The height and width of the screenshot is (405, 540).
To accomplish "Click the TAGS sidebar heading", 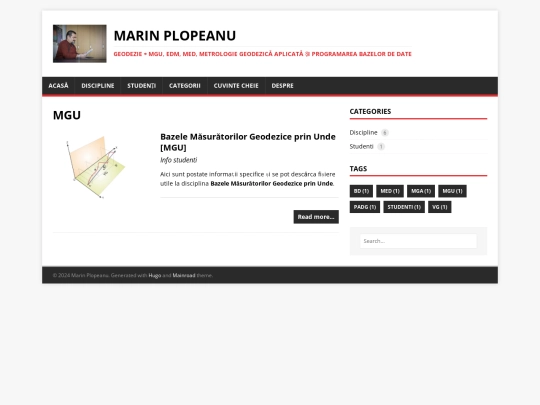I will [x=358, y=169].
